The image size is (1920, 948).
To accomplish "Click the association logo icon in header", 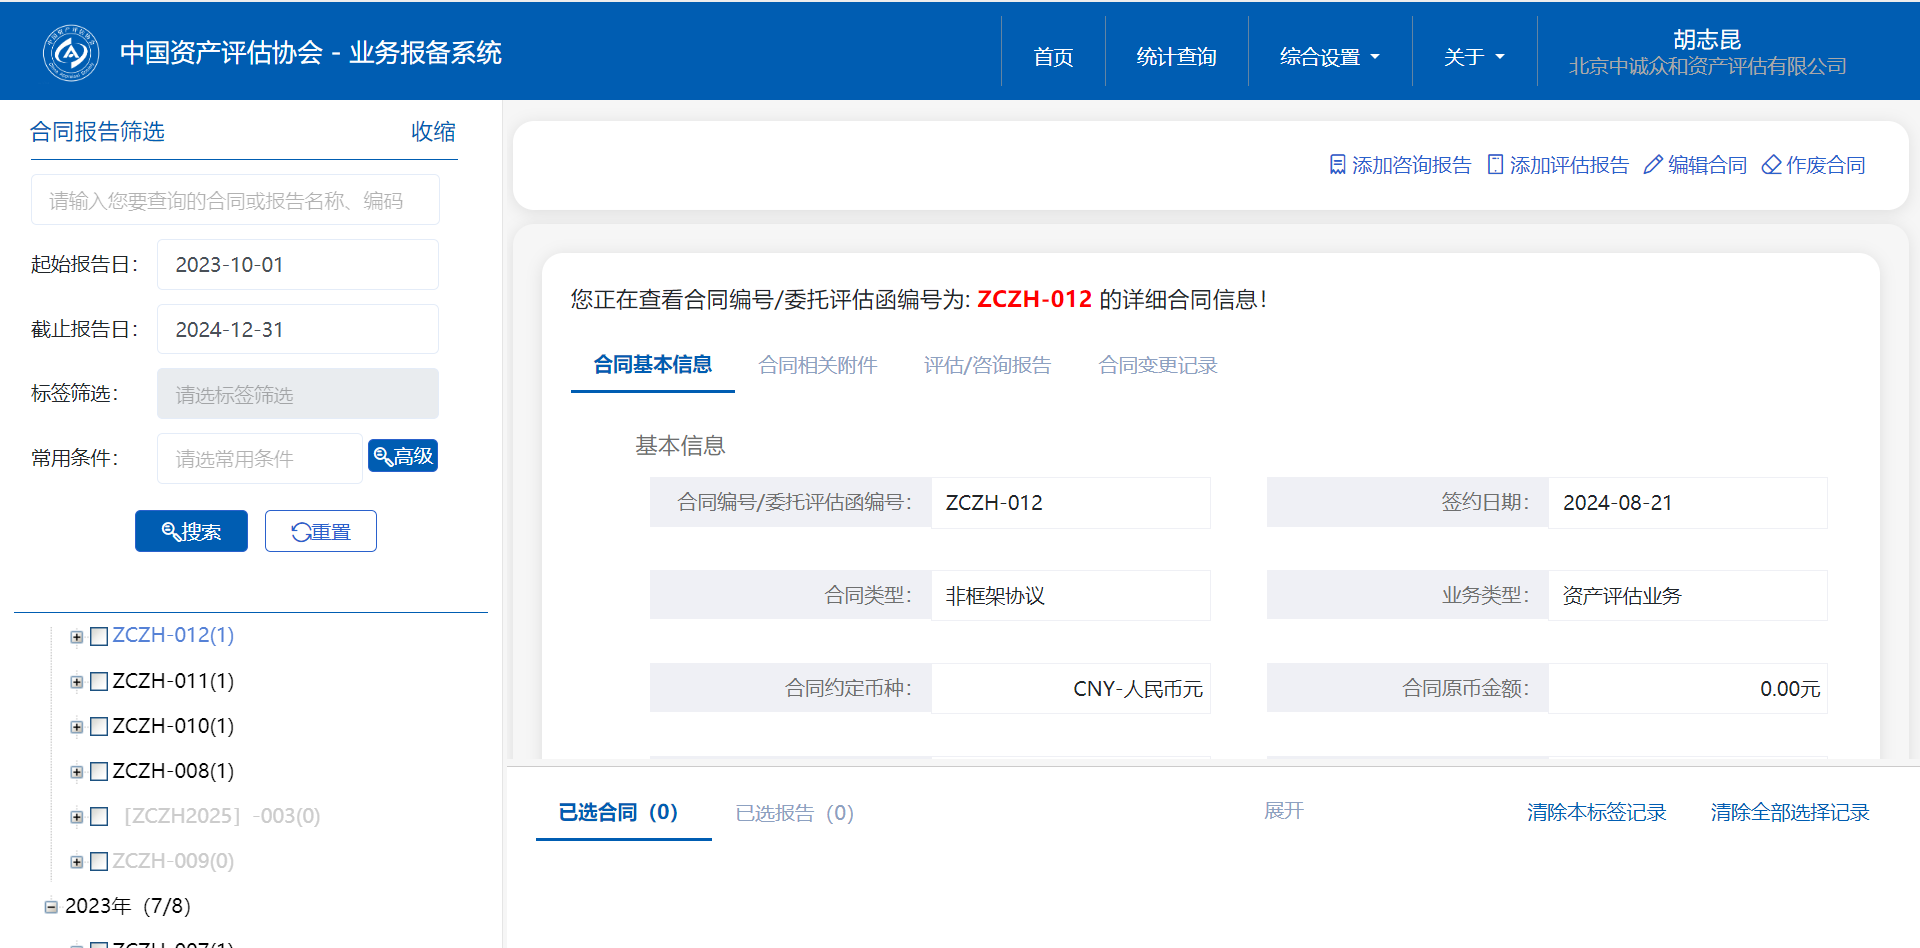I will [x=70, y=53].
